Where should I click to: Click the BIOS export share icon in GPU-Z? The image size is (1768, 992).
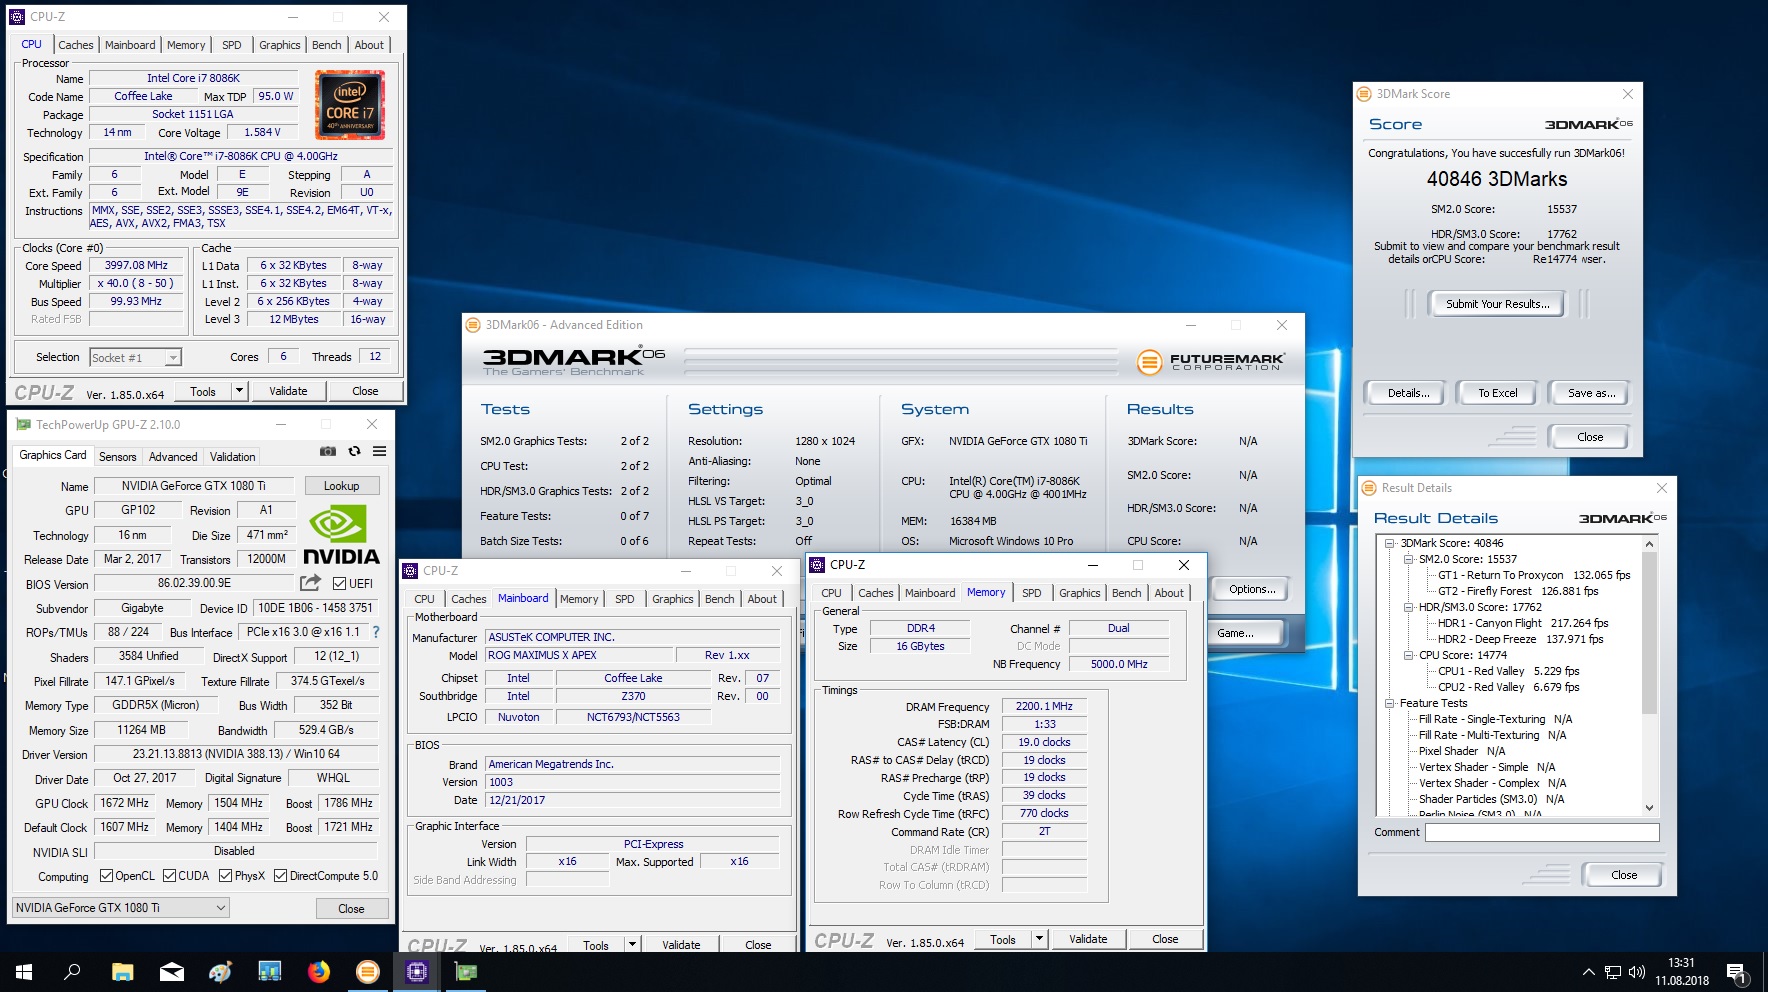pos(310,583)
